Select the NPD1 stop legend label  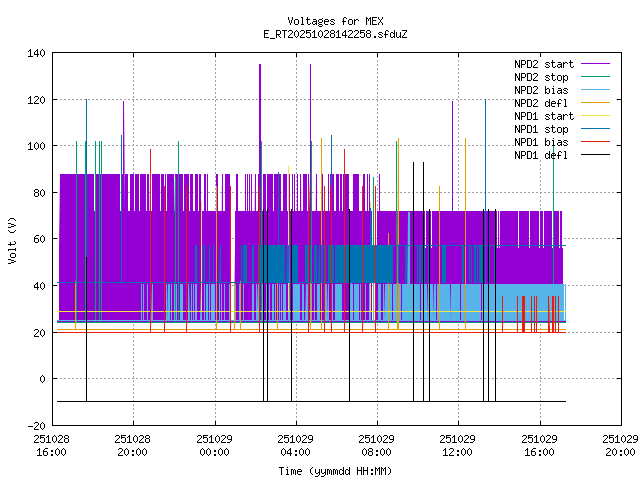click(x=541, y=129)
